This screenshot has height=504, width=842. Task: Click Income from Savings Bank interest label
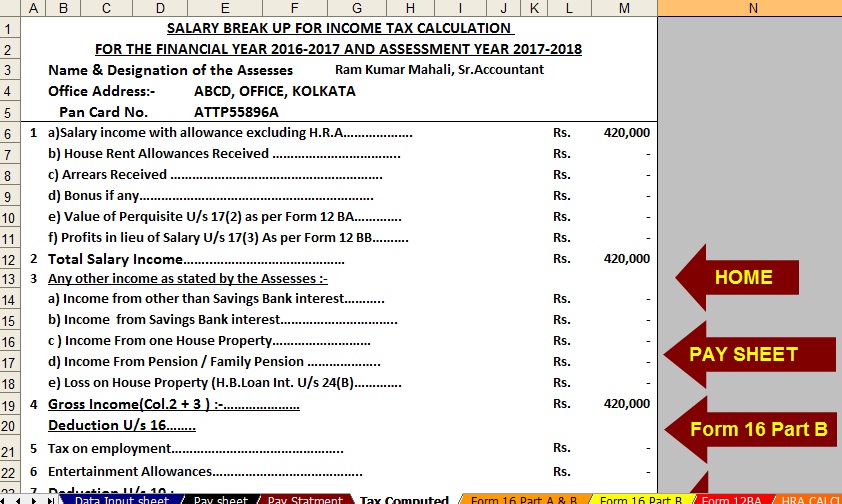[x=222, y=320]
